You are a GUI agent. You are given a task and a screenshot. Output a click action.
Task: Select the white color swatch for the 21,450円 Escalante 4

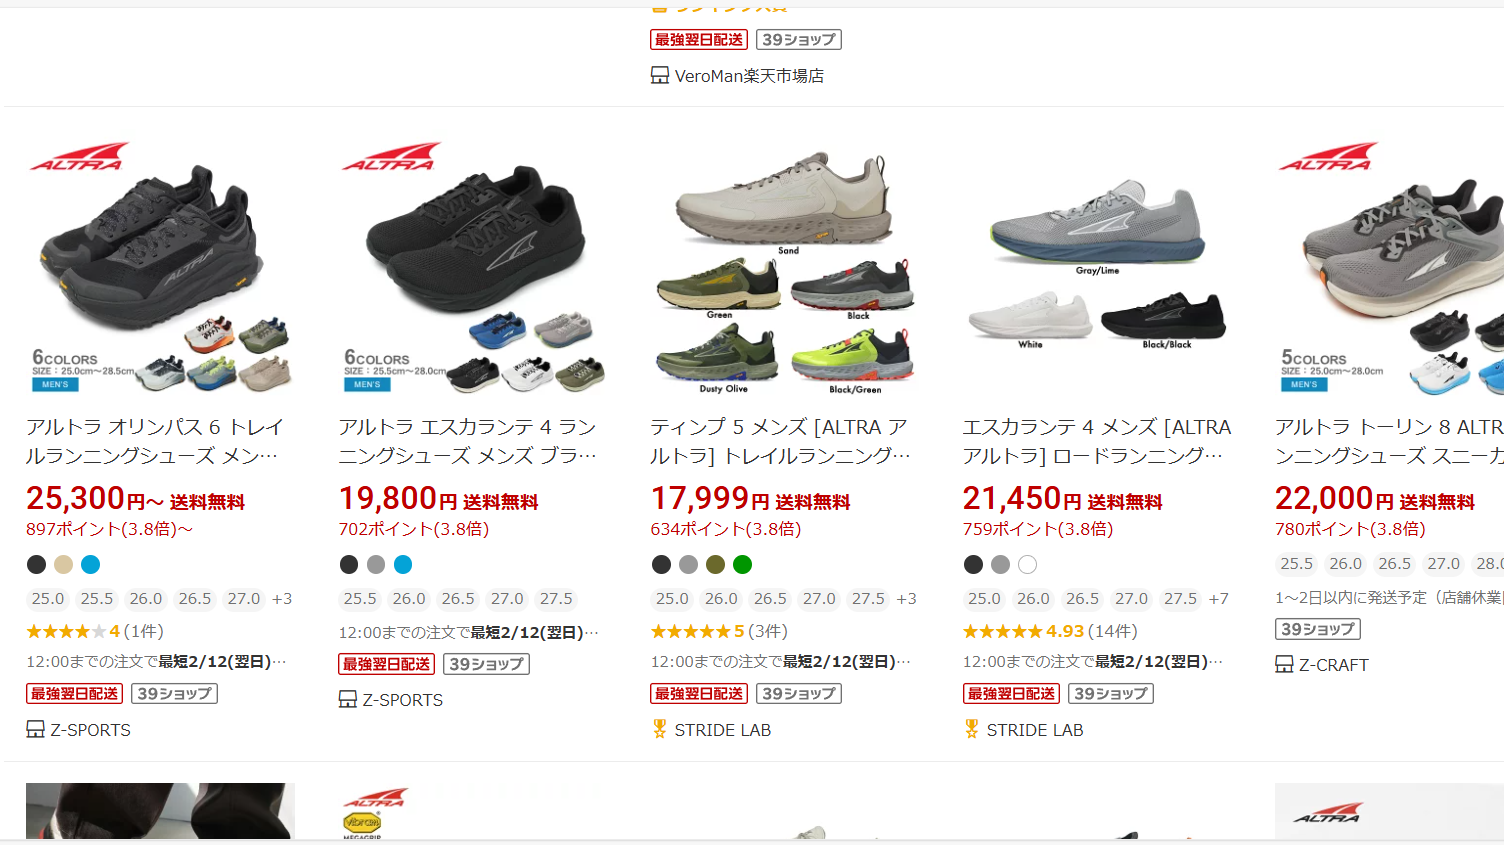tap(1027, 564)
